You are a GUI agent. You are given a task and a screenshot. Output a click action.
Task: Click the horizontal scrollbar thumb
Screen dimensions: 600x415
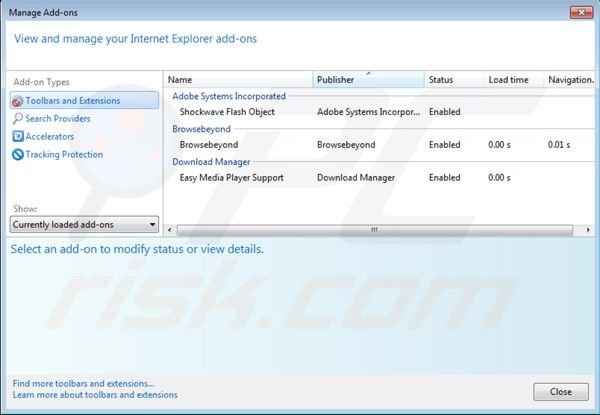click(375, 230)
